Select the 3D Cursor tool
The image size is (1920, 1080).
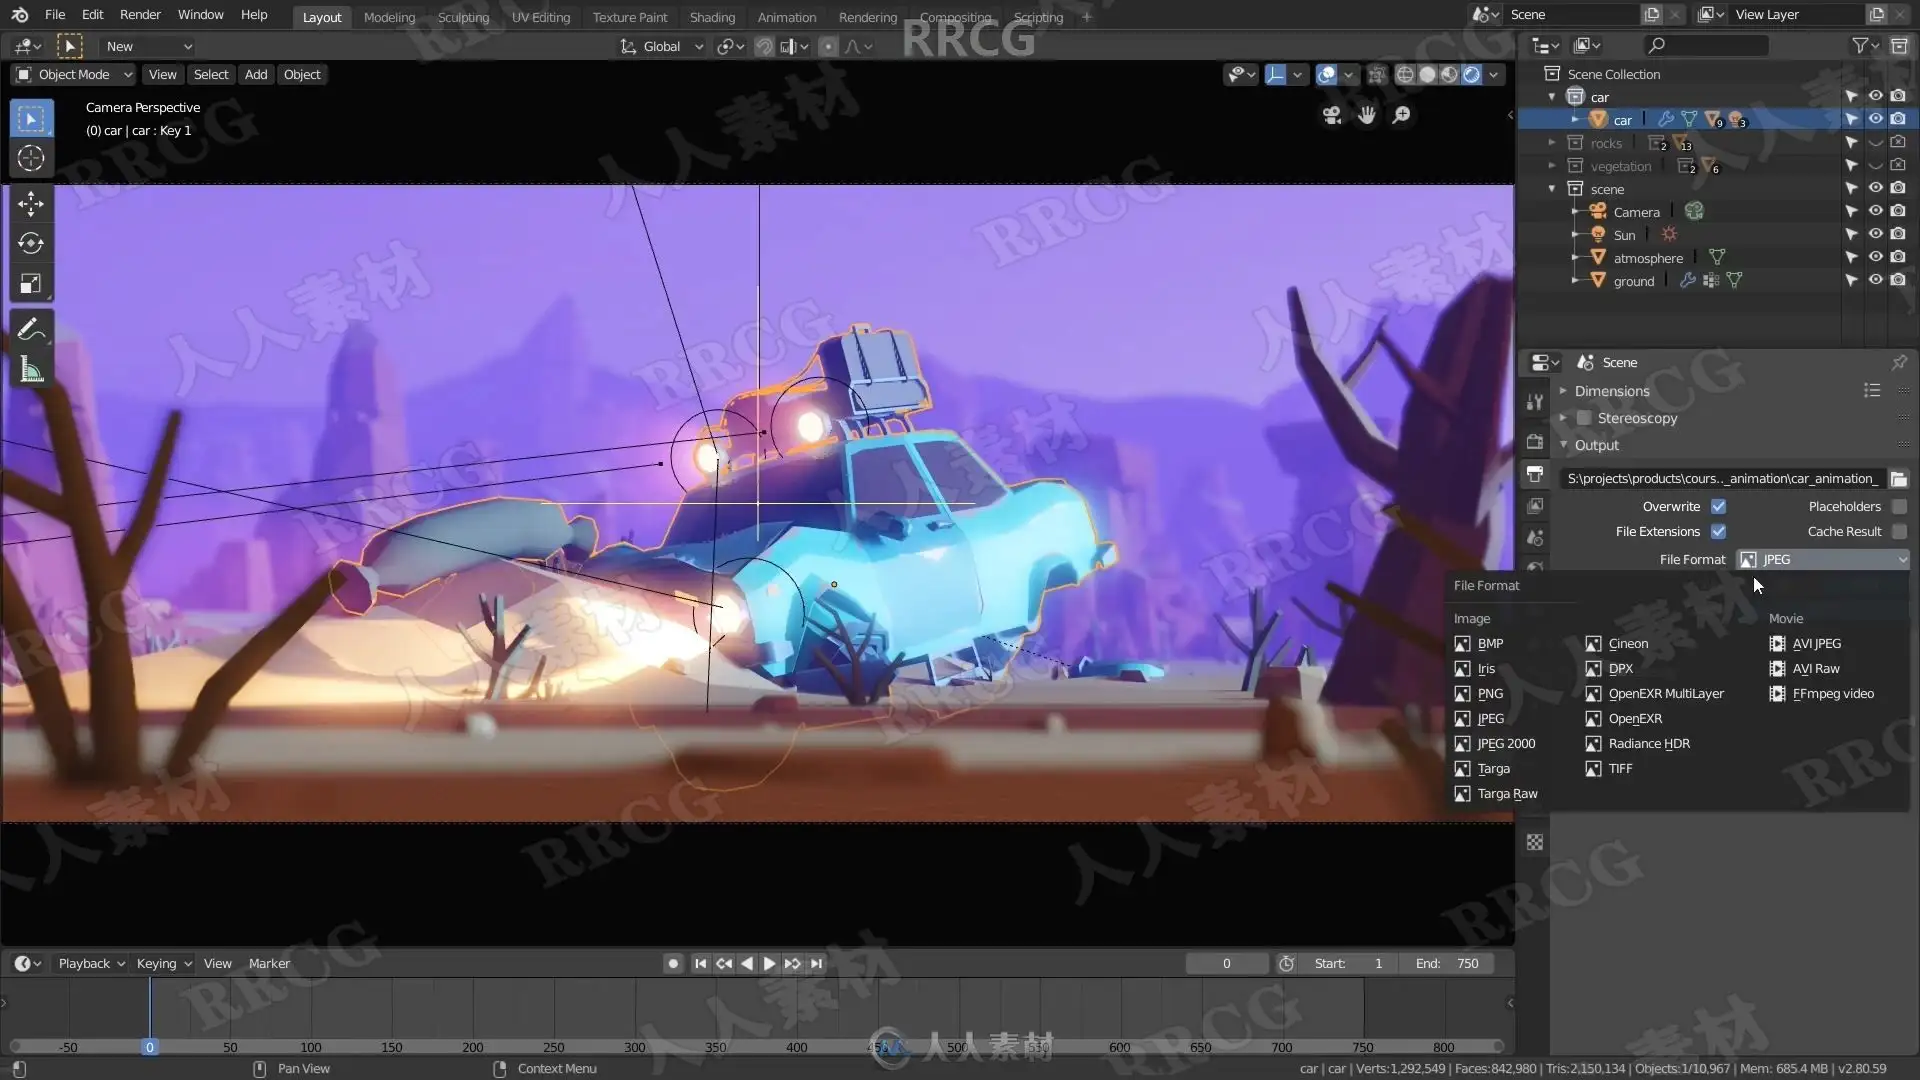(x=30, y=158)
